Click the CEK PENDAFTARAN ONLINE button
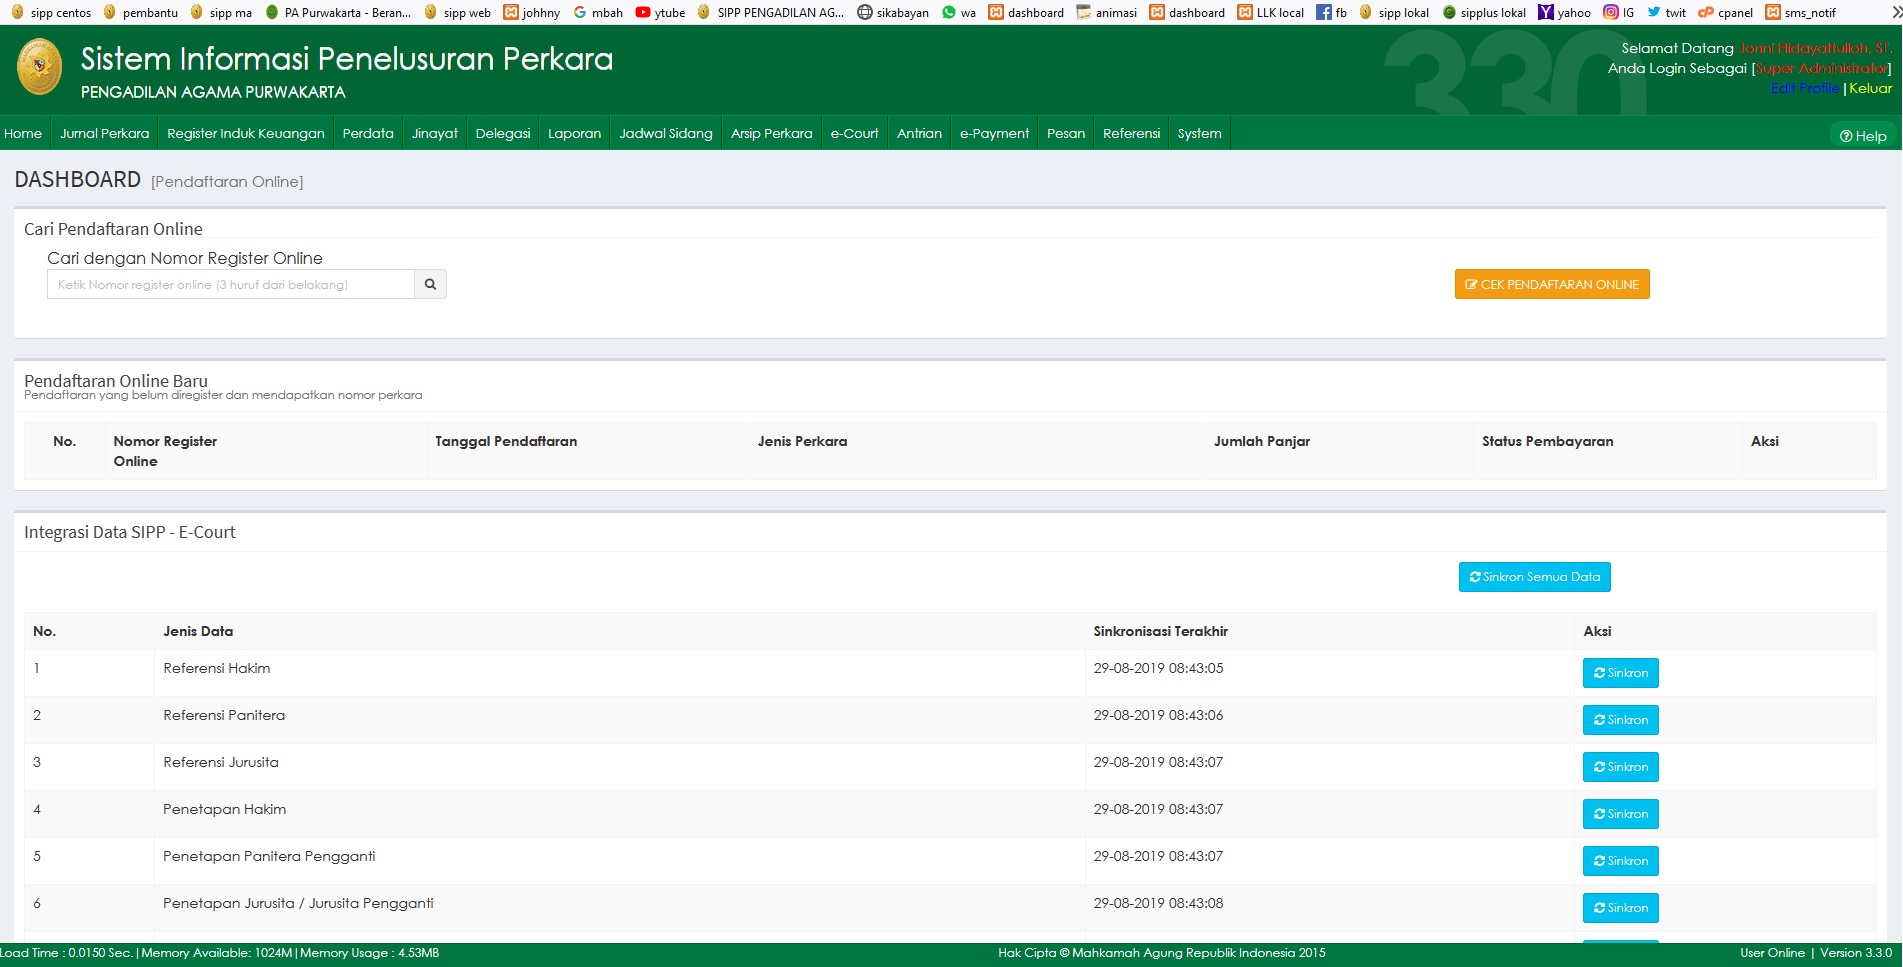This screenshot has width=1903, height=967. point(1552,284)
